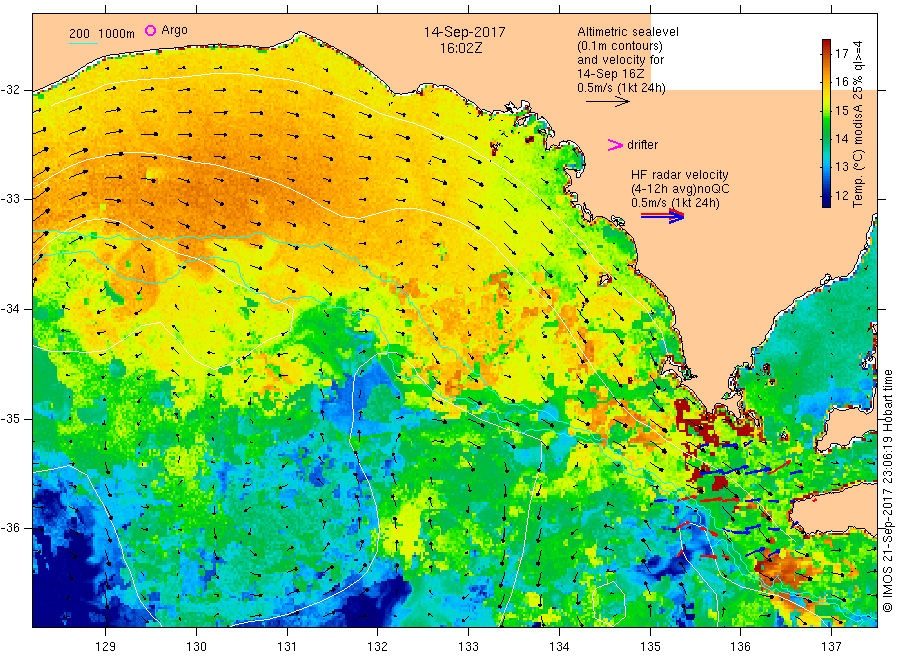Click the latitude label -34

point(10,309)
